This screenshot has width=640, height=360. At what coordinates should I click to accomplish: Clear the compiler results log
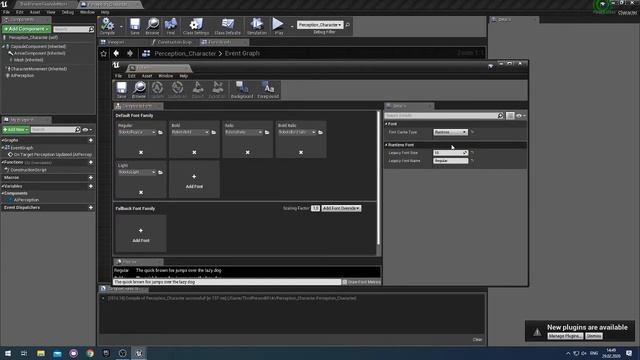(x=477, y=340)
